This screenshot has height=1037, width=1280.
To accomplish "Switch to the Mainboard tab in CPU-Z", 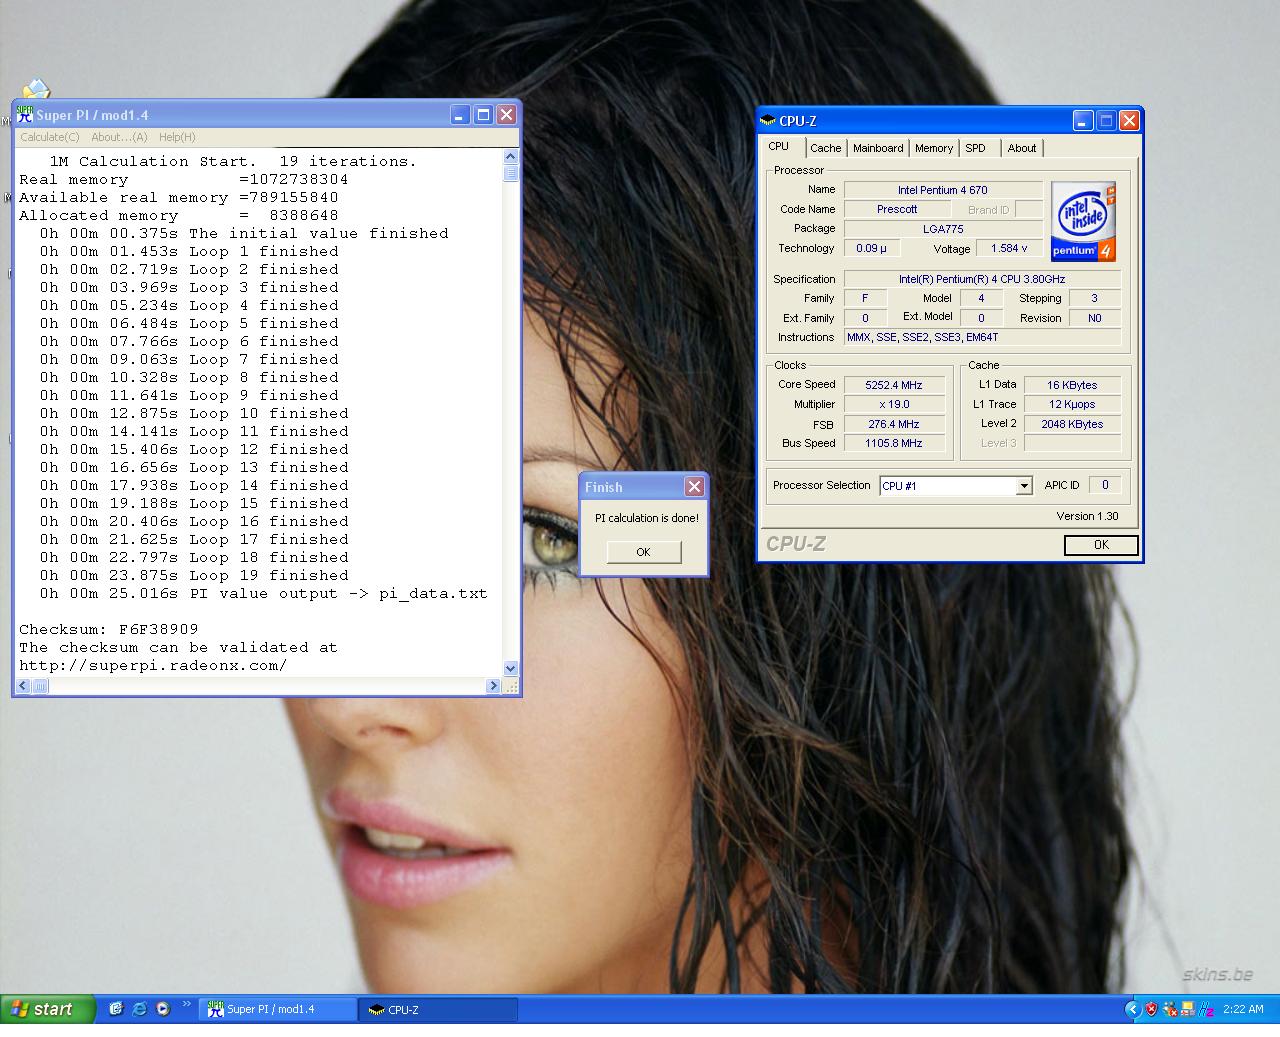I will [x=878, y=148].
